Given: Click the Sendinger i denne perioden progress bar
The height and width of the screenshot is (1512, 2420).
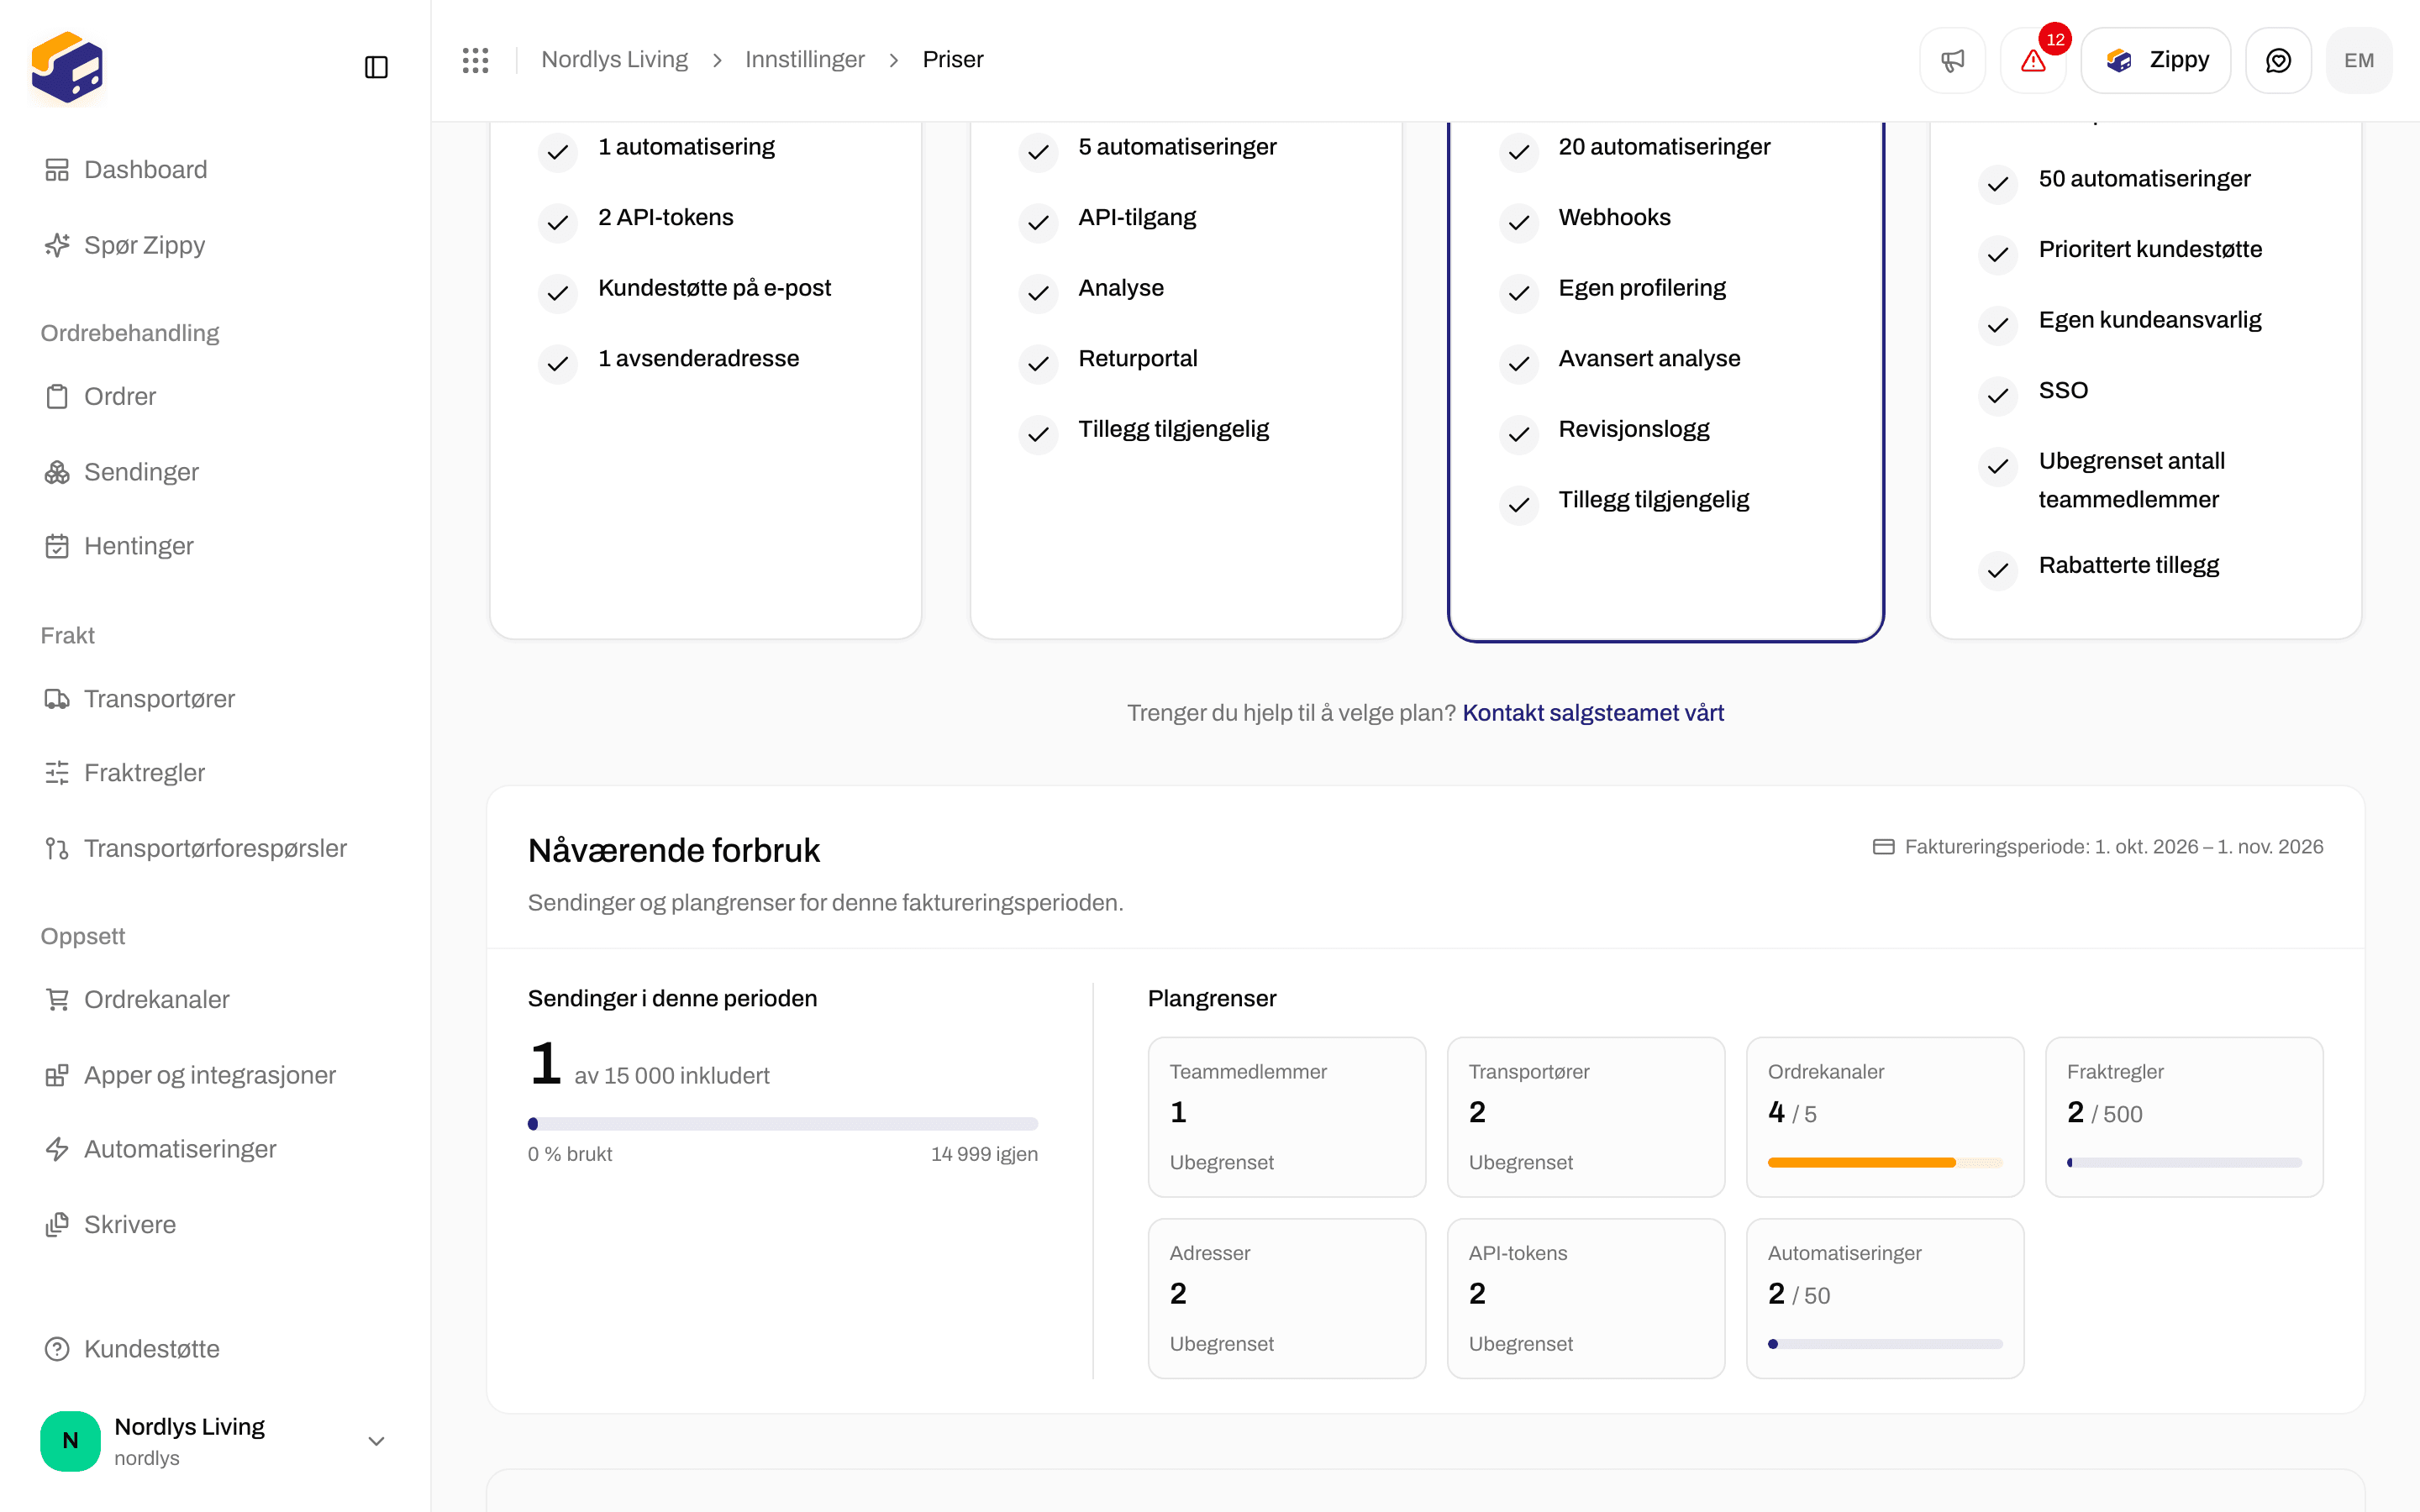Looking at the screenshot, I should pyautogui.click(x=783, y=1124).
